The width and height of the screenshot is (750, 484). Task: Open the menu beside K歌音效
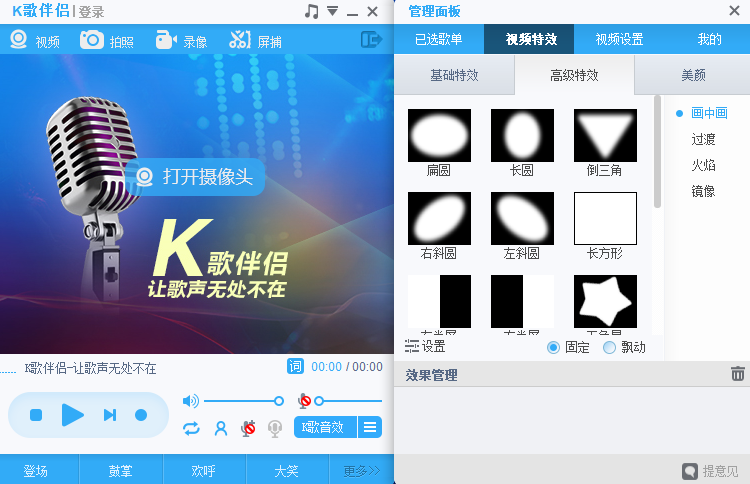pos(370,427)
